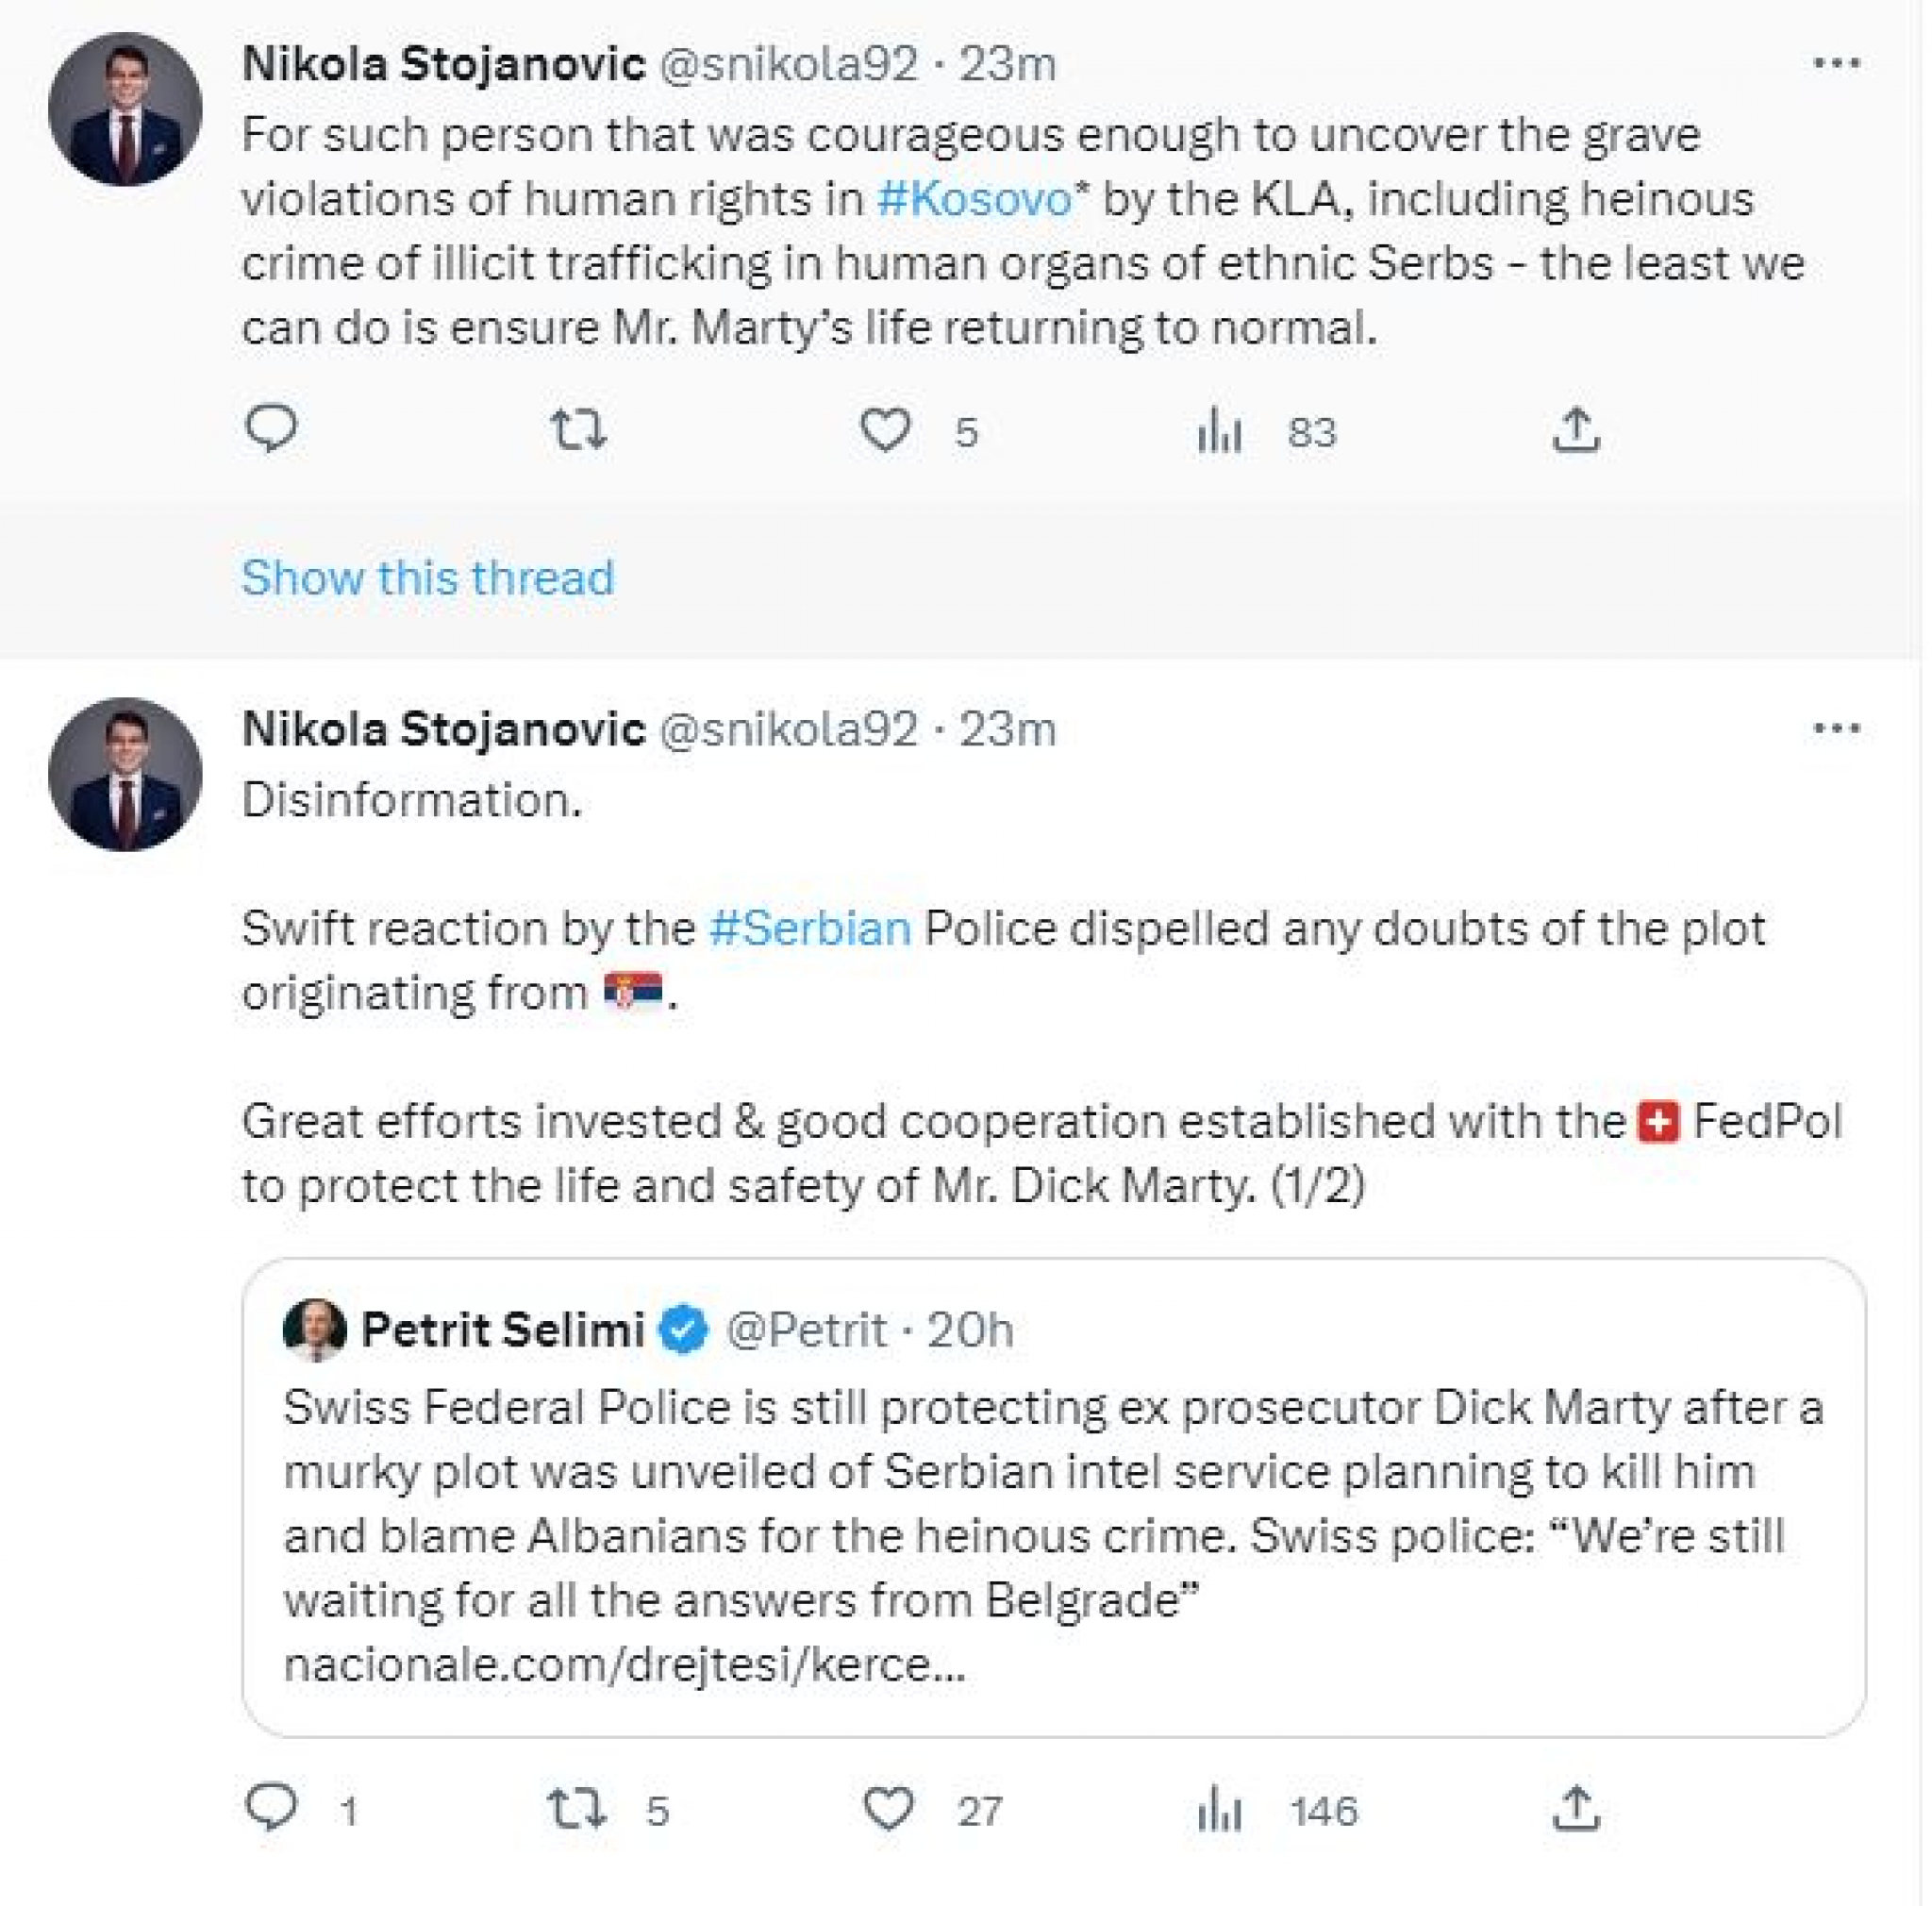Screen dimensions: 1932x1906
Task: Open Nikola Stojanovic's name on second tweet
Action: click(444, 730)
